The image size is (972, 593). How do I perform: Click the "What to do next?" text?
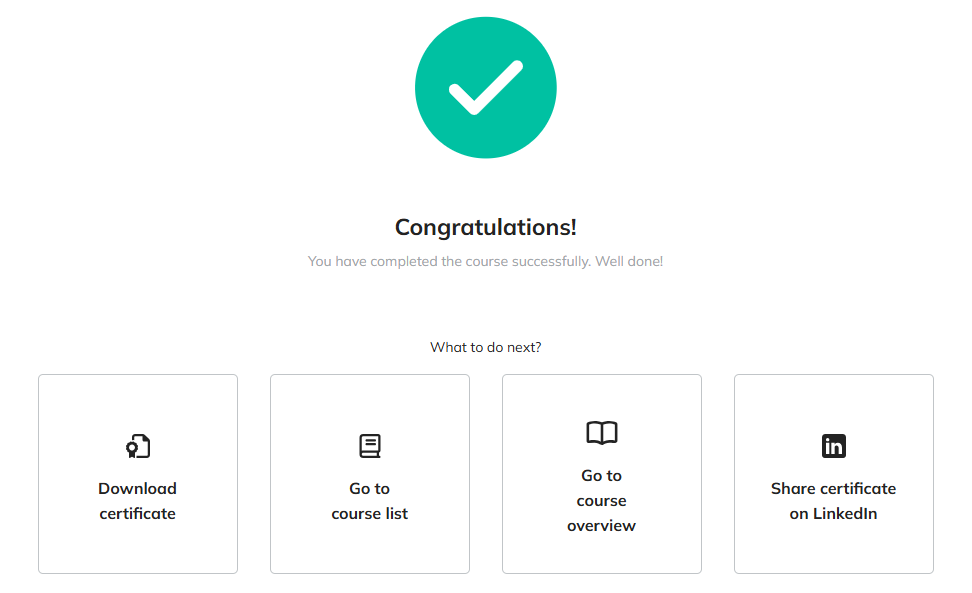[x=485, y=347]
